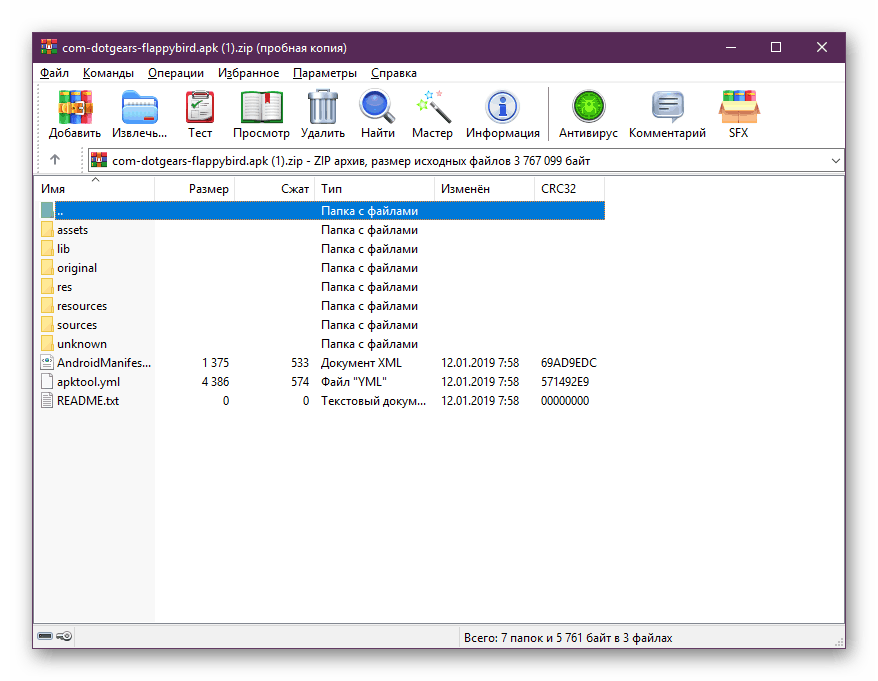Click the 00000000 CRC32 value

coord(564,401)
